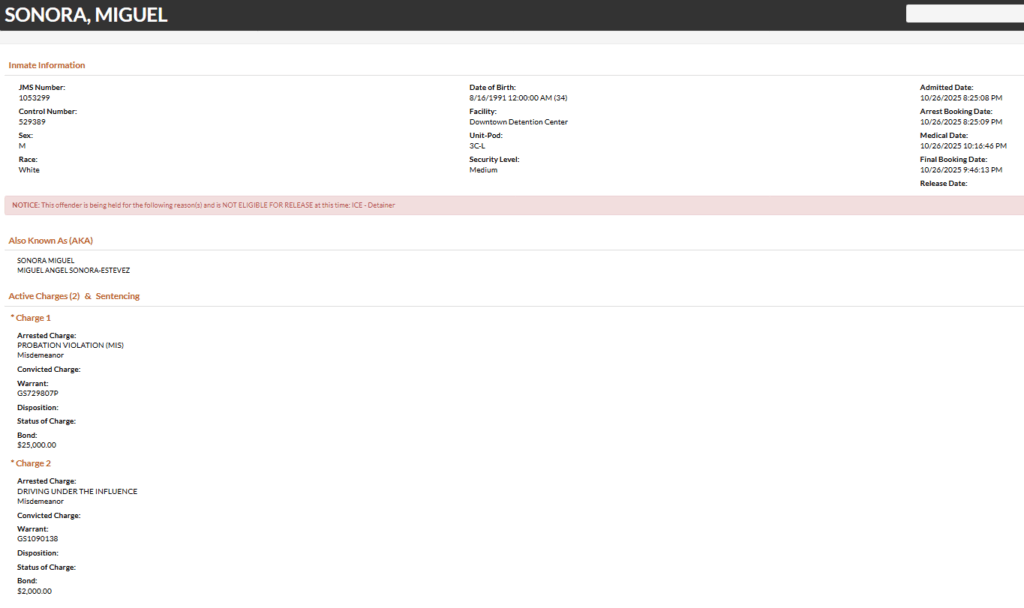Expand the Charge 2 section
The height and width of the screenshot is (608, 1024).
(31, 464)
